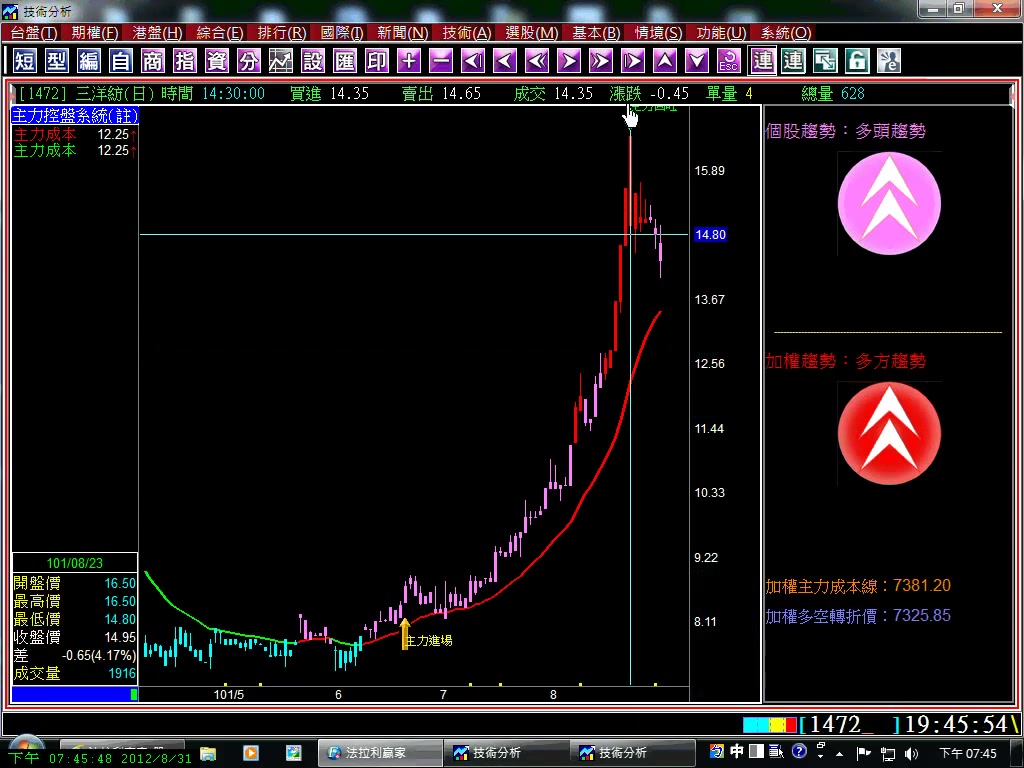
Task: Jump to last bar arrow icon
Action: [633, 61]
